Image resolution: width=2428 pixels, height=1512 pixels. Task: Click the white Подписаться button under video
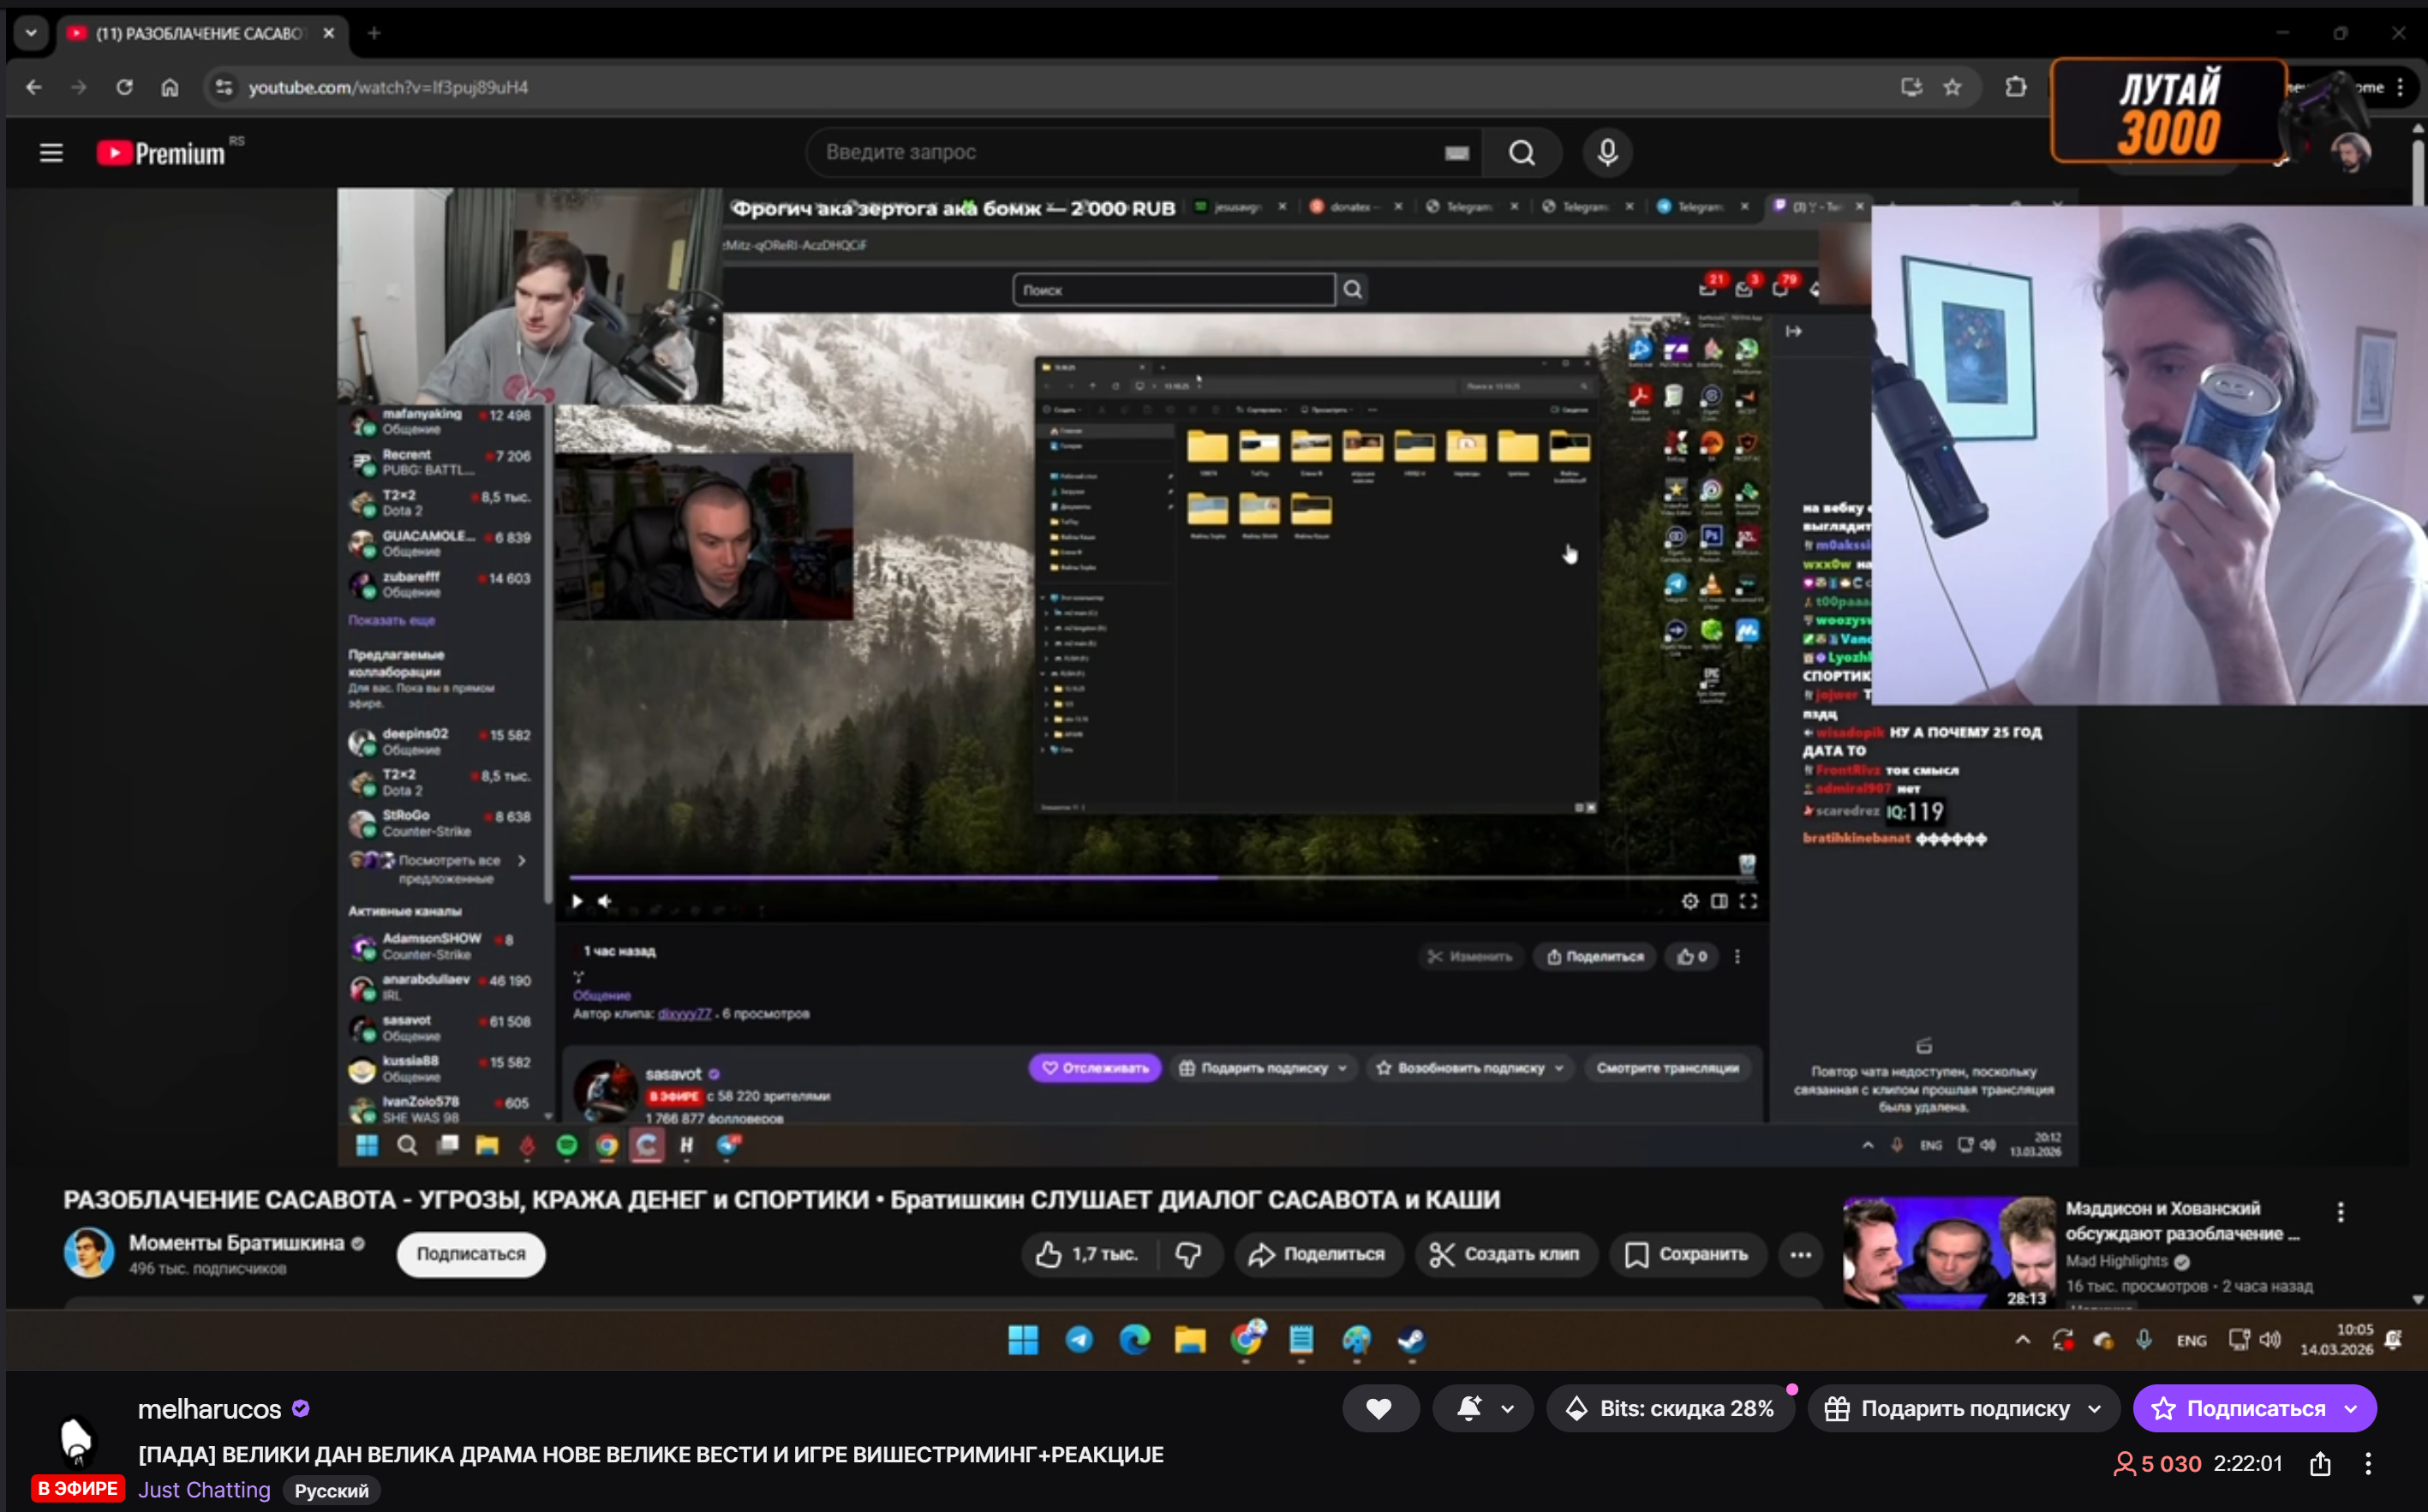coord(470,1254)
